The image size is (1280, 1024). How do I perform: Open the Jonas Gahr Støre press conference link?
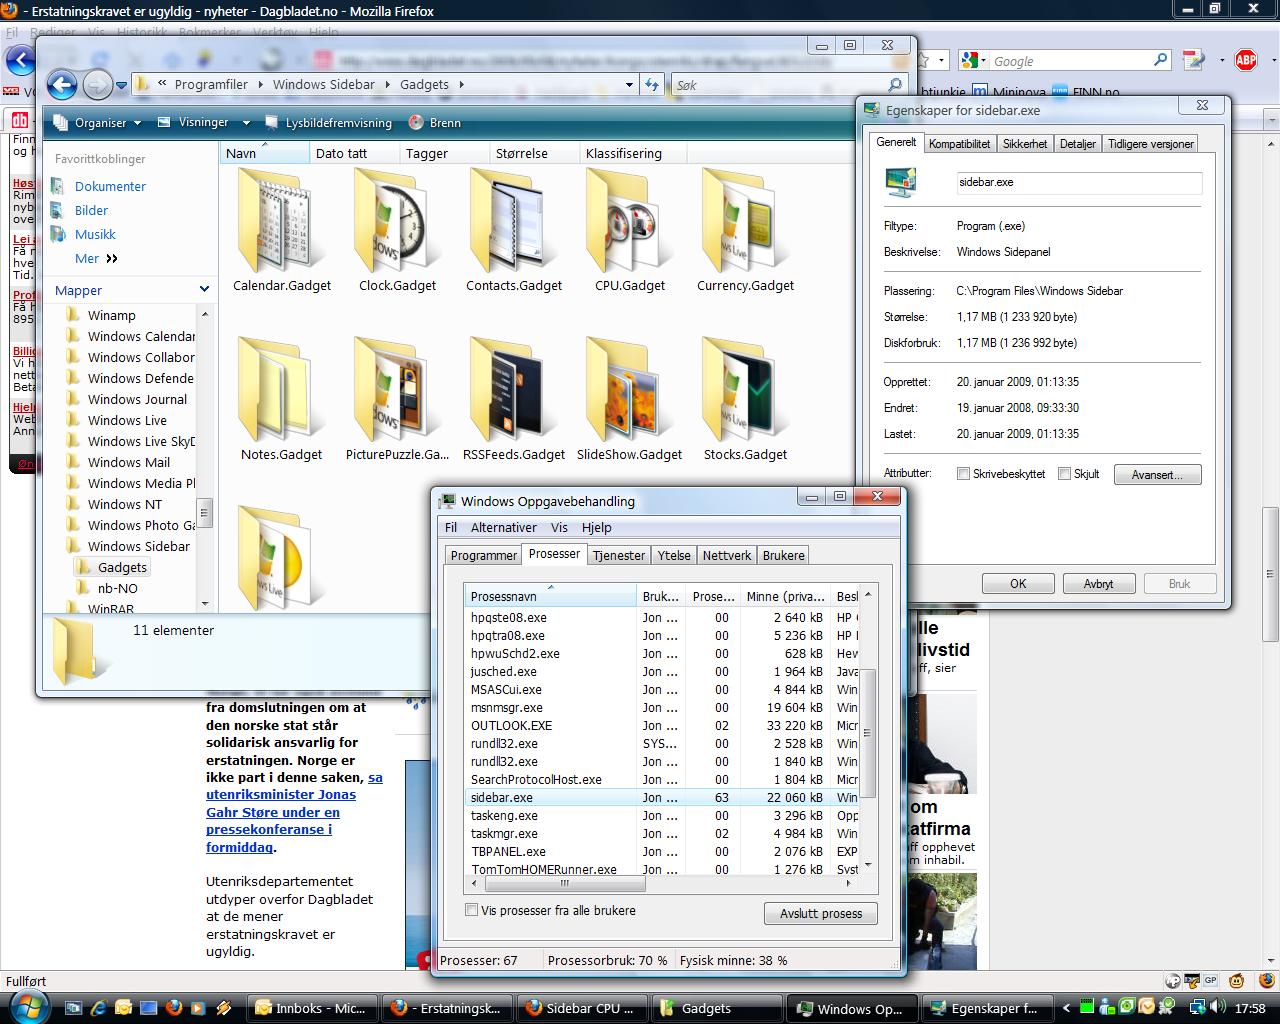point(294,812)
